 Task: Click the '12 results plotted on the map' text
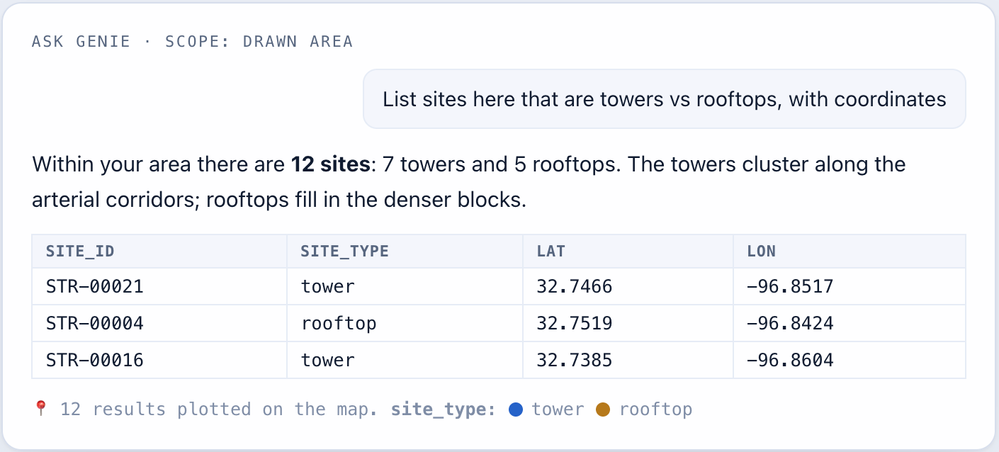pos(215,409)
